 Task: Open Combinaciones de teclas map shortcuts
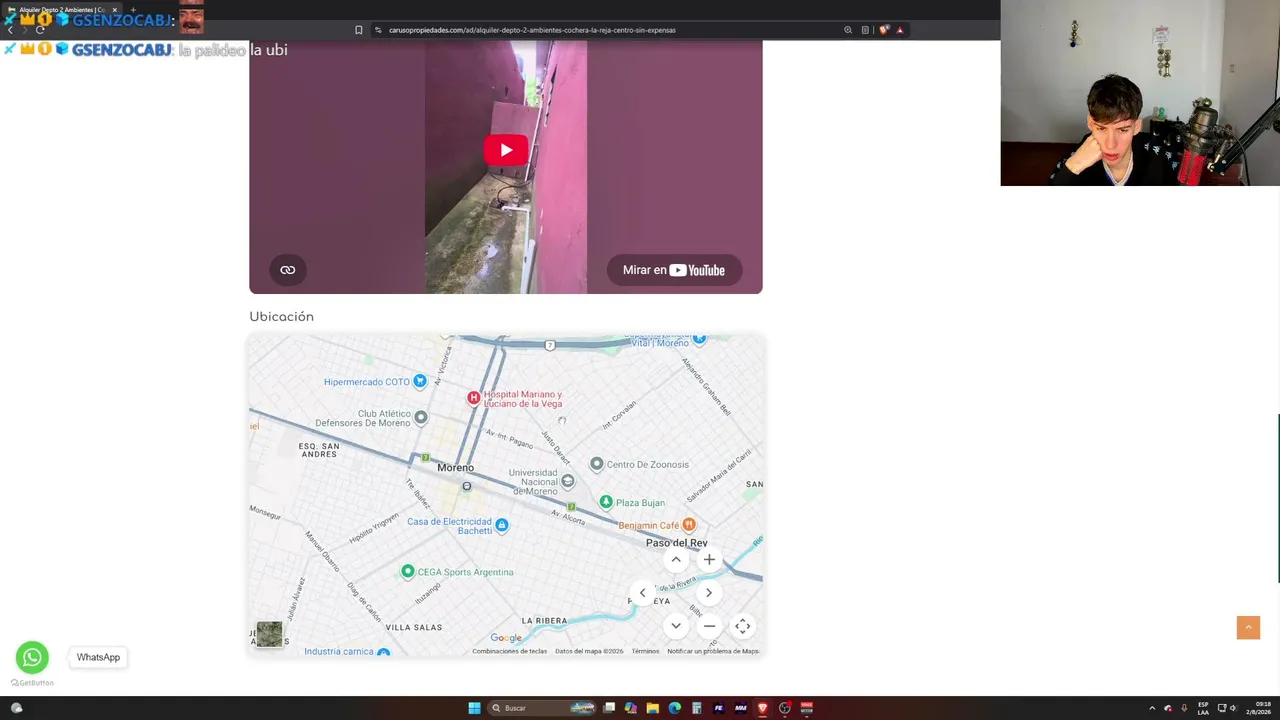pos(510,651)
